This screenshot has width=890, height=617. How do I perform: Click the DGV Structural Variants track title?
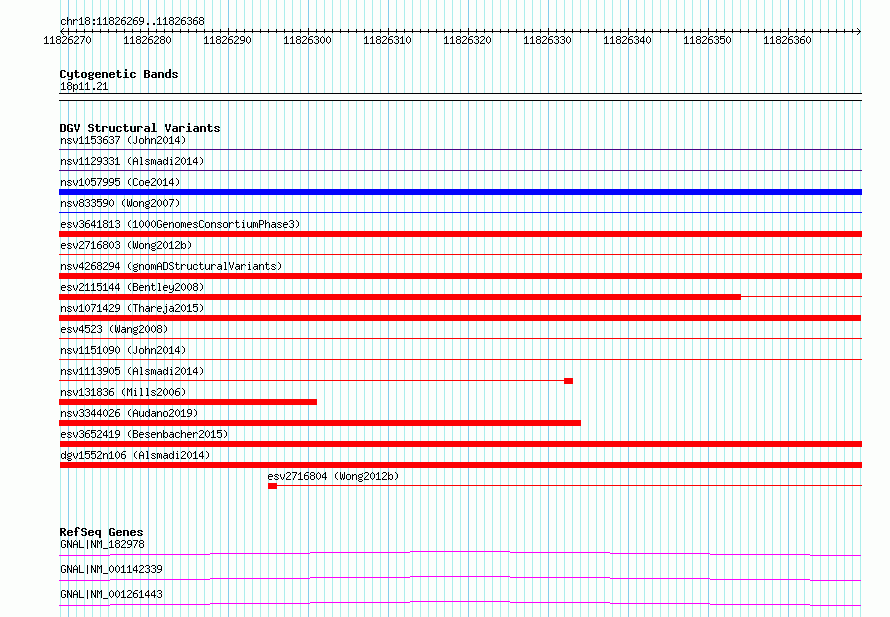point(140,128)
